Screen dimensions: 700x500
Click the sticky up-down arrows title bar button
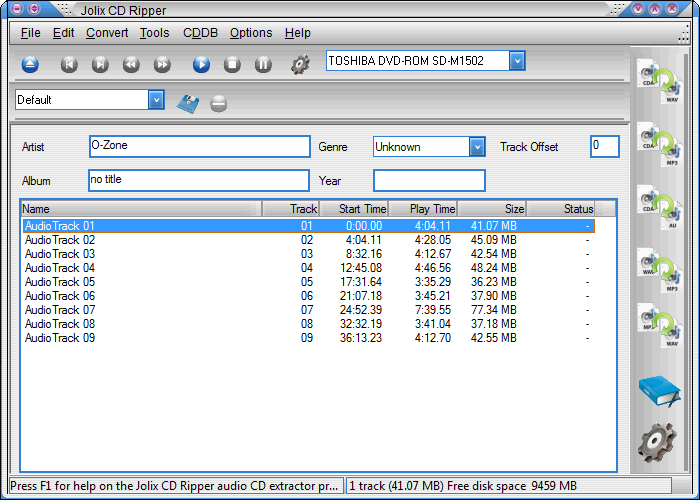34,8
